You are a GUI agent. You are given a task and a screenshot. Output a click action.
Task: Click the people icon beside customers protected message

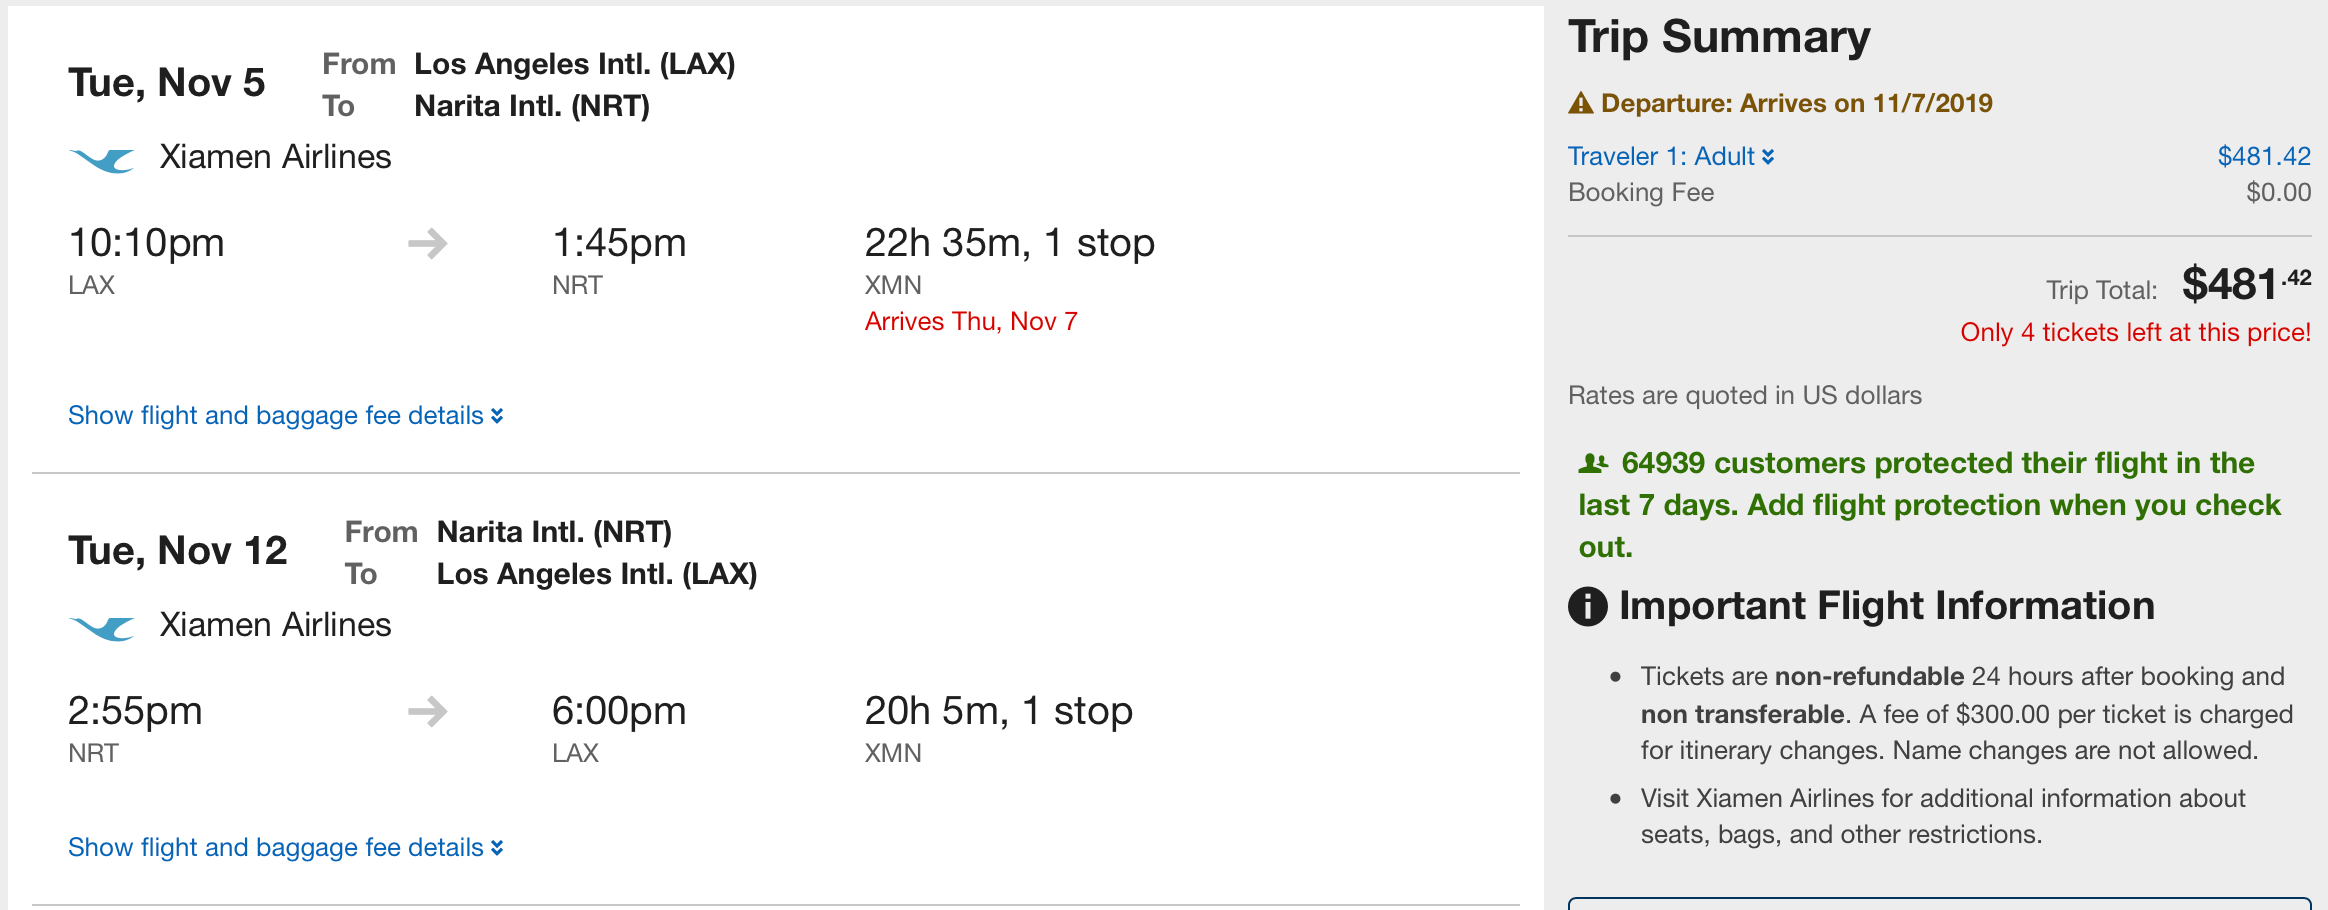click(1593, 463)
